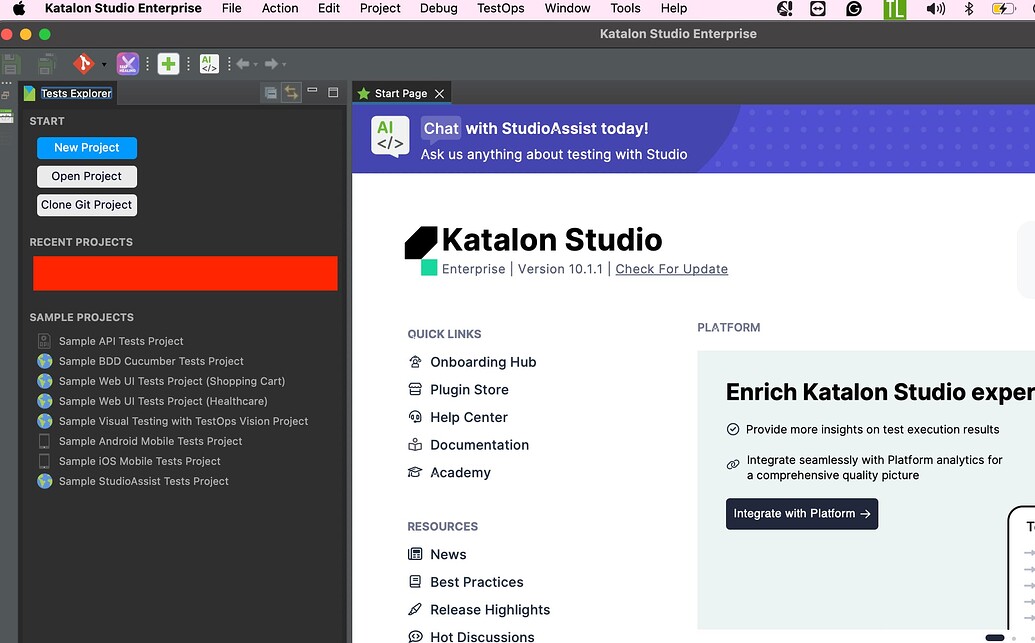Open the Git toolbar icon
The width and height of the screenshot is (1035, 643).
coord(84,63)
